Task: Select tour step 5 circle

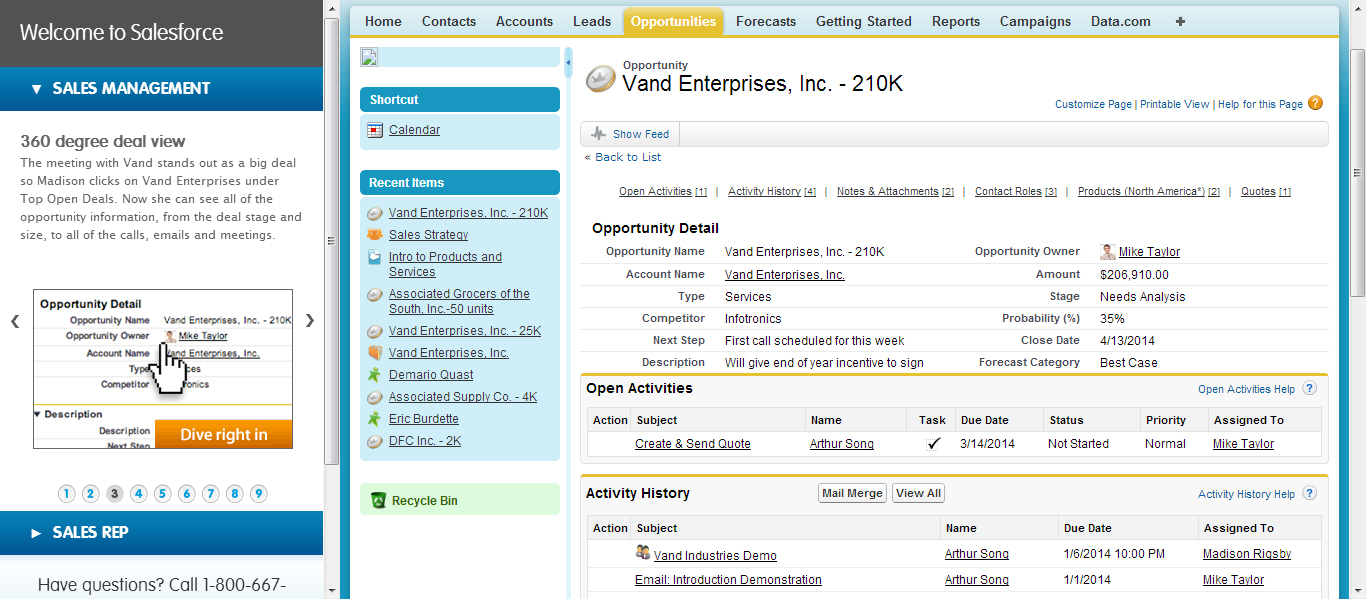Action: click(163, 493)
